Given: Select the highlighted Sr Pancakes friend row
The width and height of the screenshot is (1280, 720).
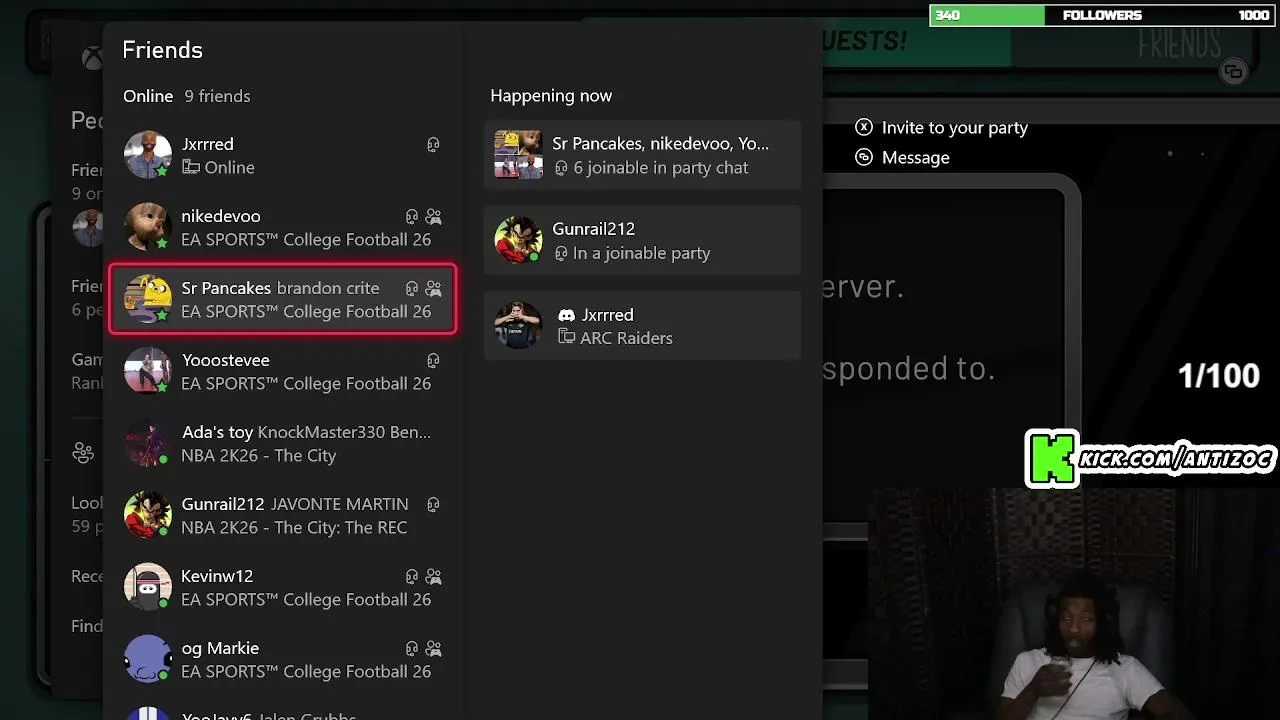Looking at the screenshot, I should coord(282,299).
